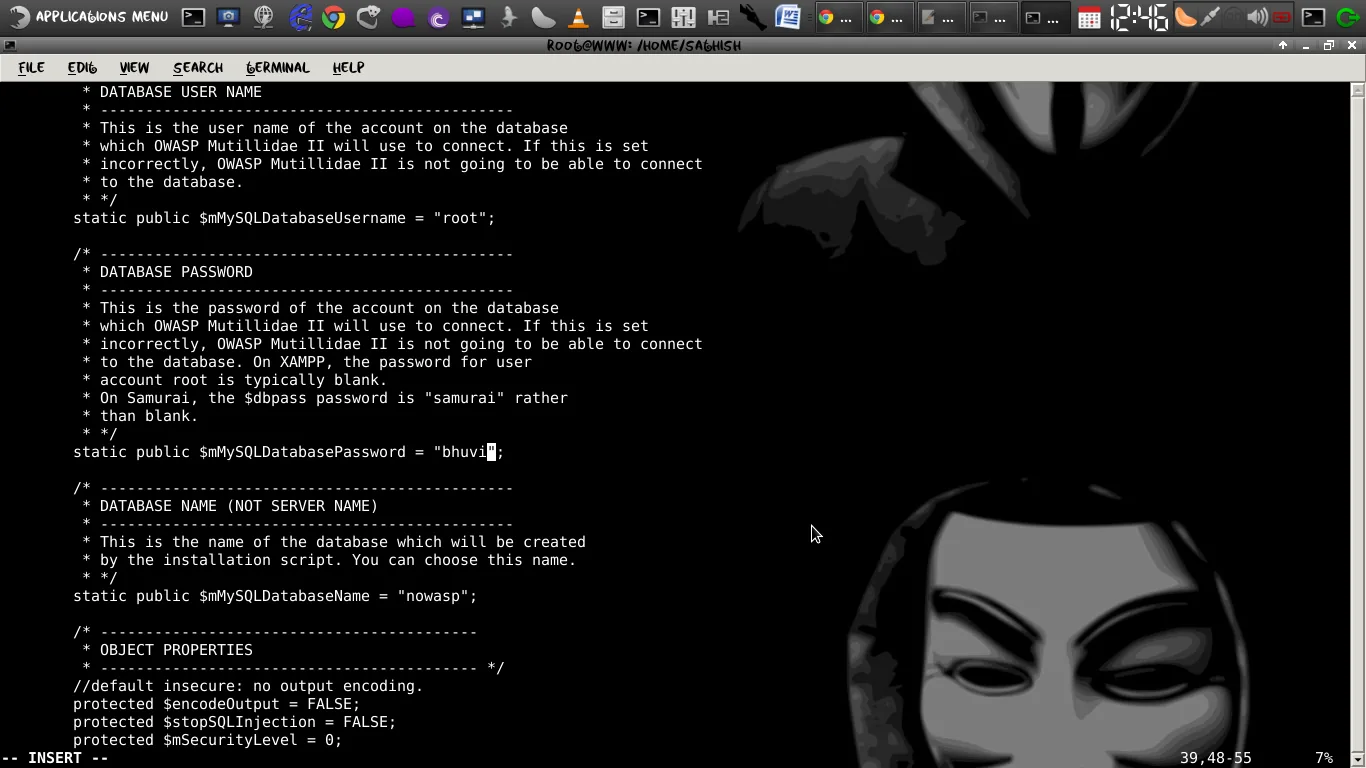Screen dimensions: 1366x768
Task: Open the Edit menu
Action: pyautogui.click(x=82, y=68)
